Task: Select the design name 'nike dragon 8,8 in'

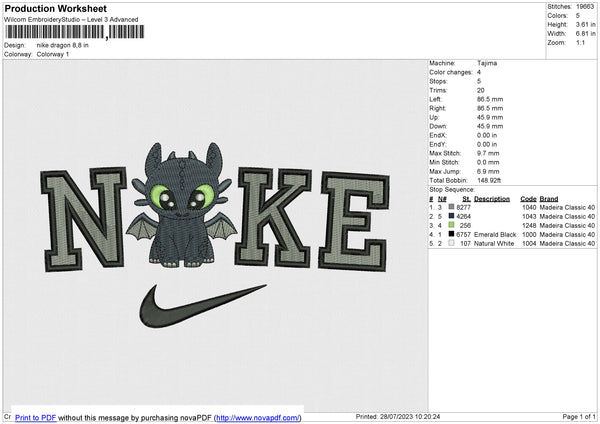Action: click(x=62, y=45)
